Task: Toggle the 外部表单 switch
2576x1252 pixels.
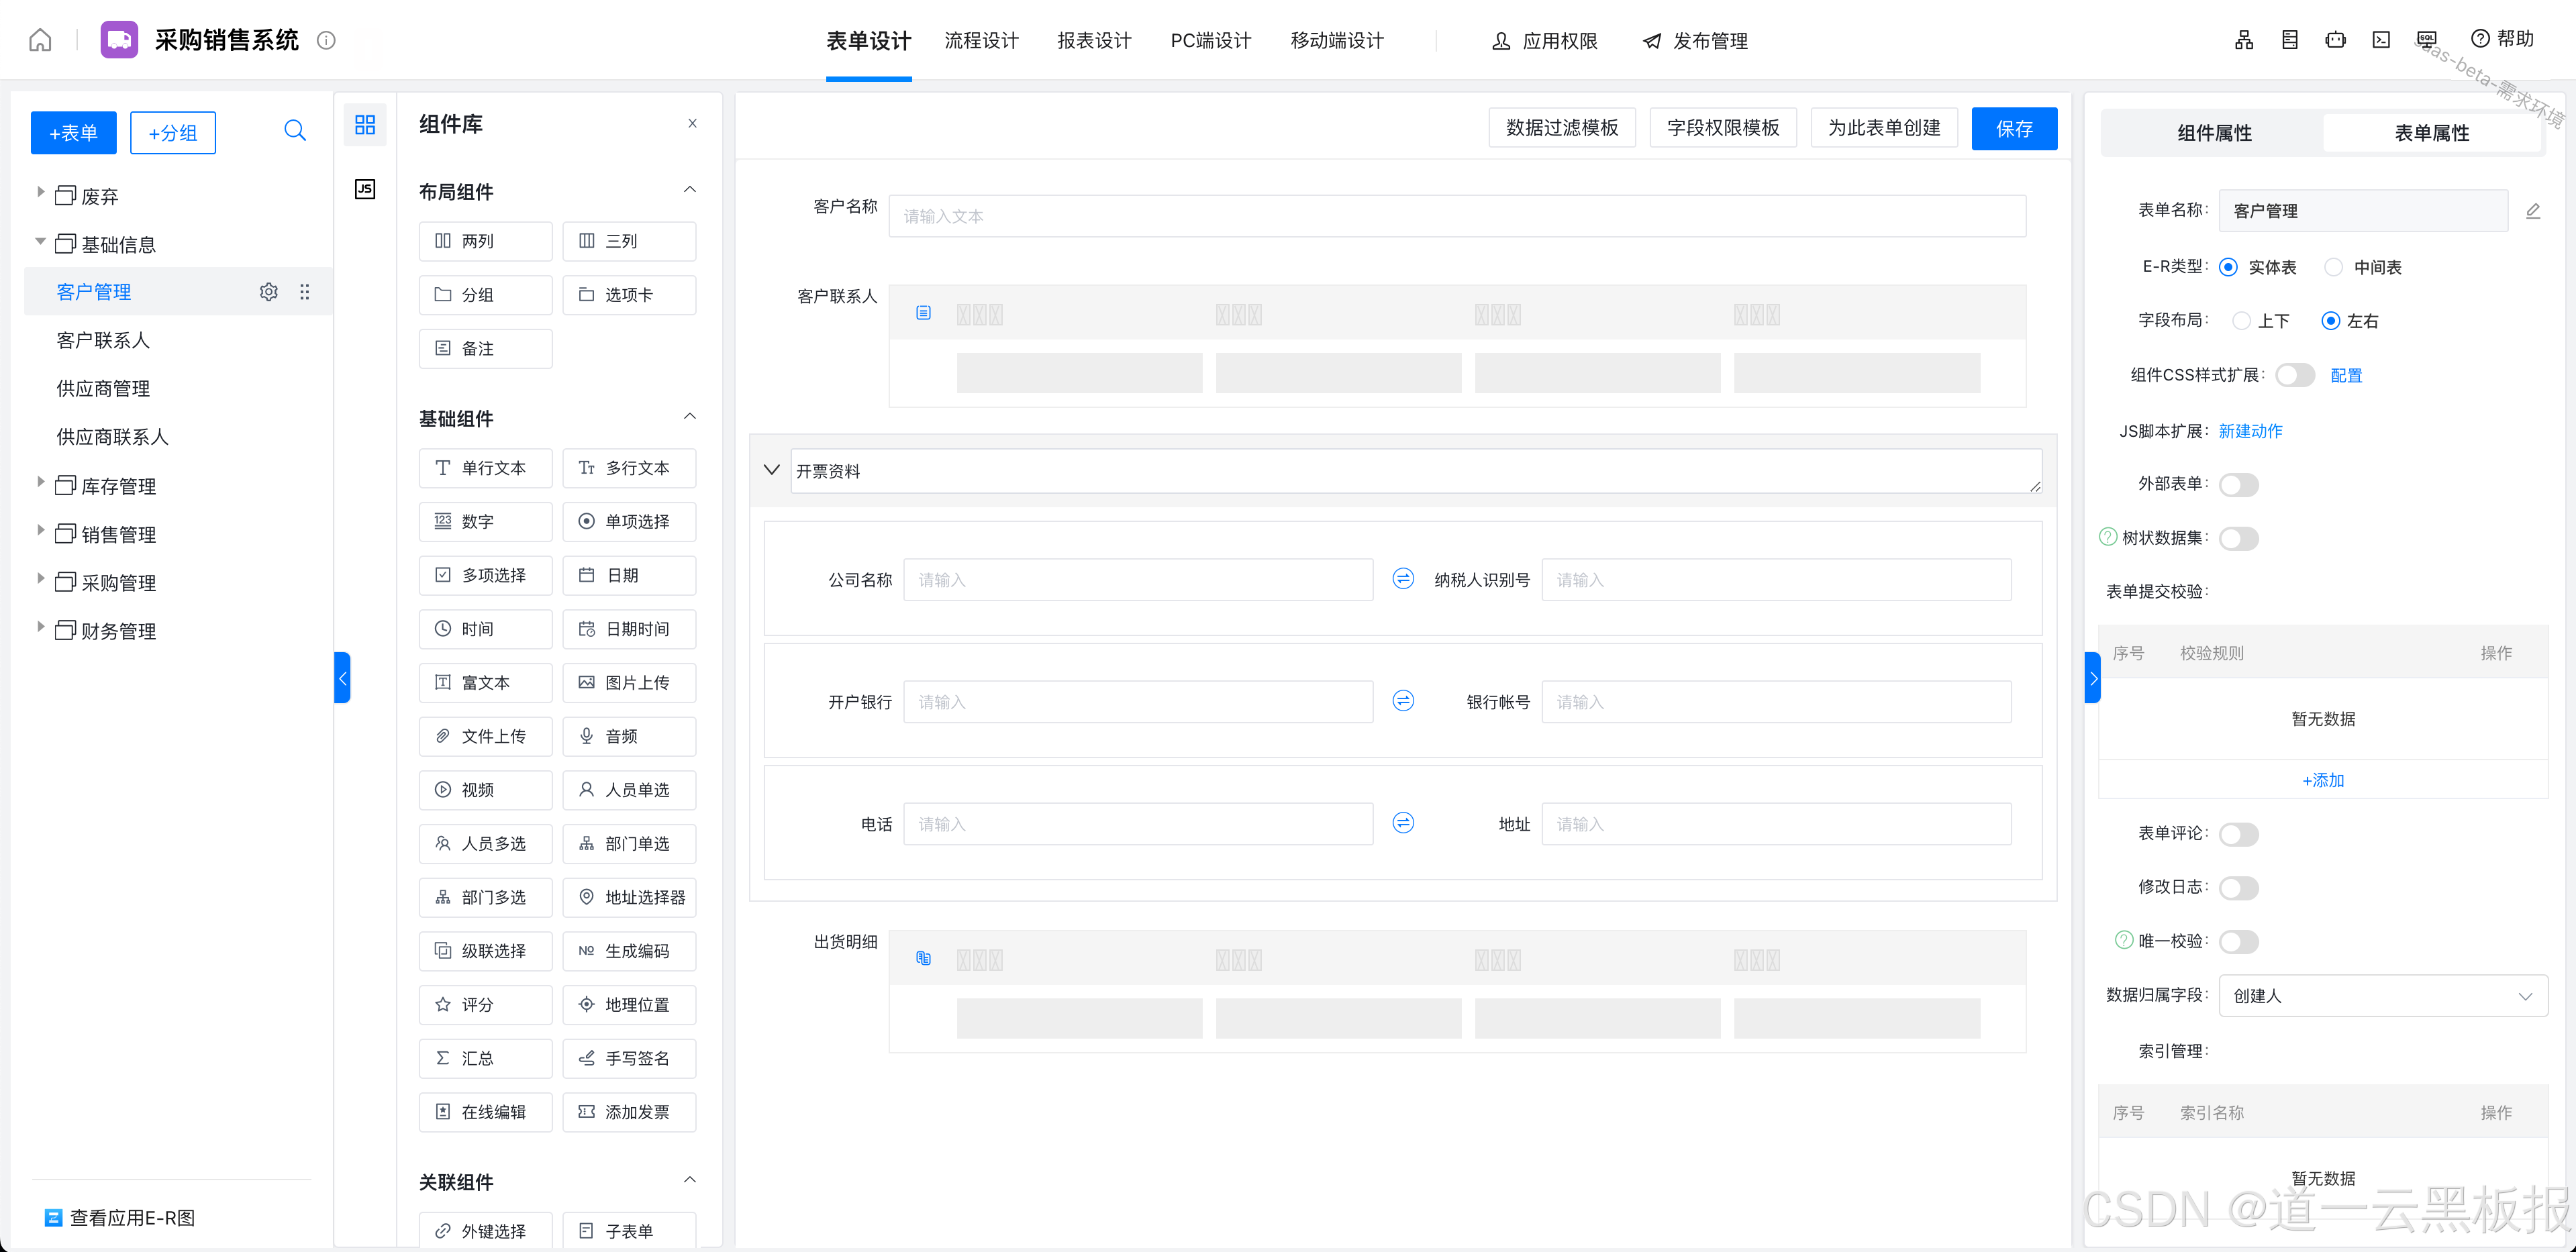Action: (2238, 485)
